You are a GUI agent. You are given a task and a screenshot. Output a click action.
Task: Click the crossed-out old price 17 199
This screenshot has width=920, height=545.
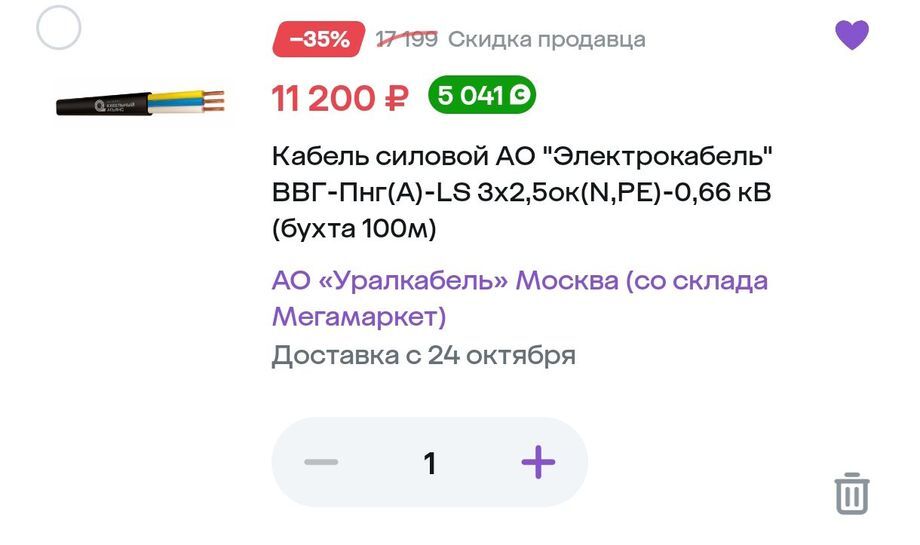click(406, 40)
